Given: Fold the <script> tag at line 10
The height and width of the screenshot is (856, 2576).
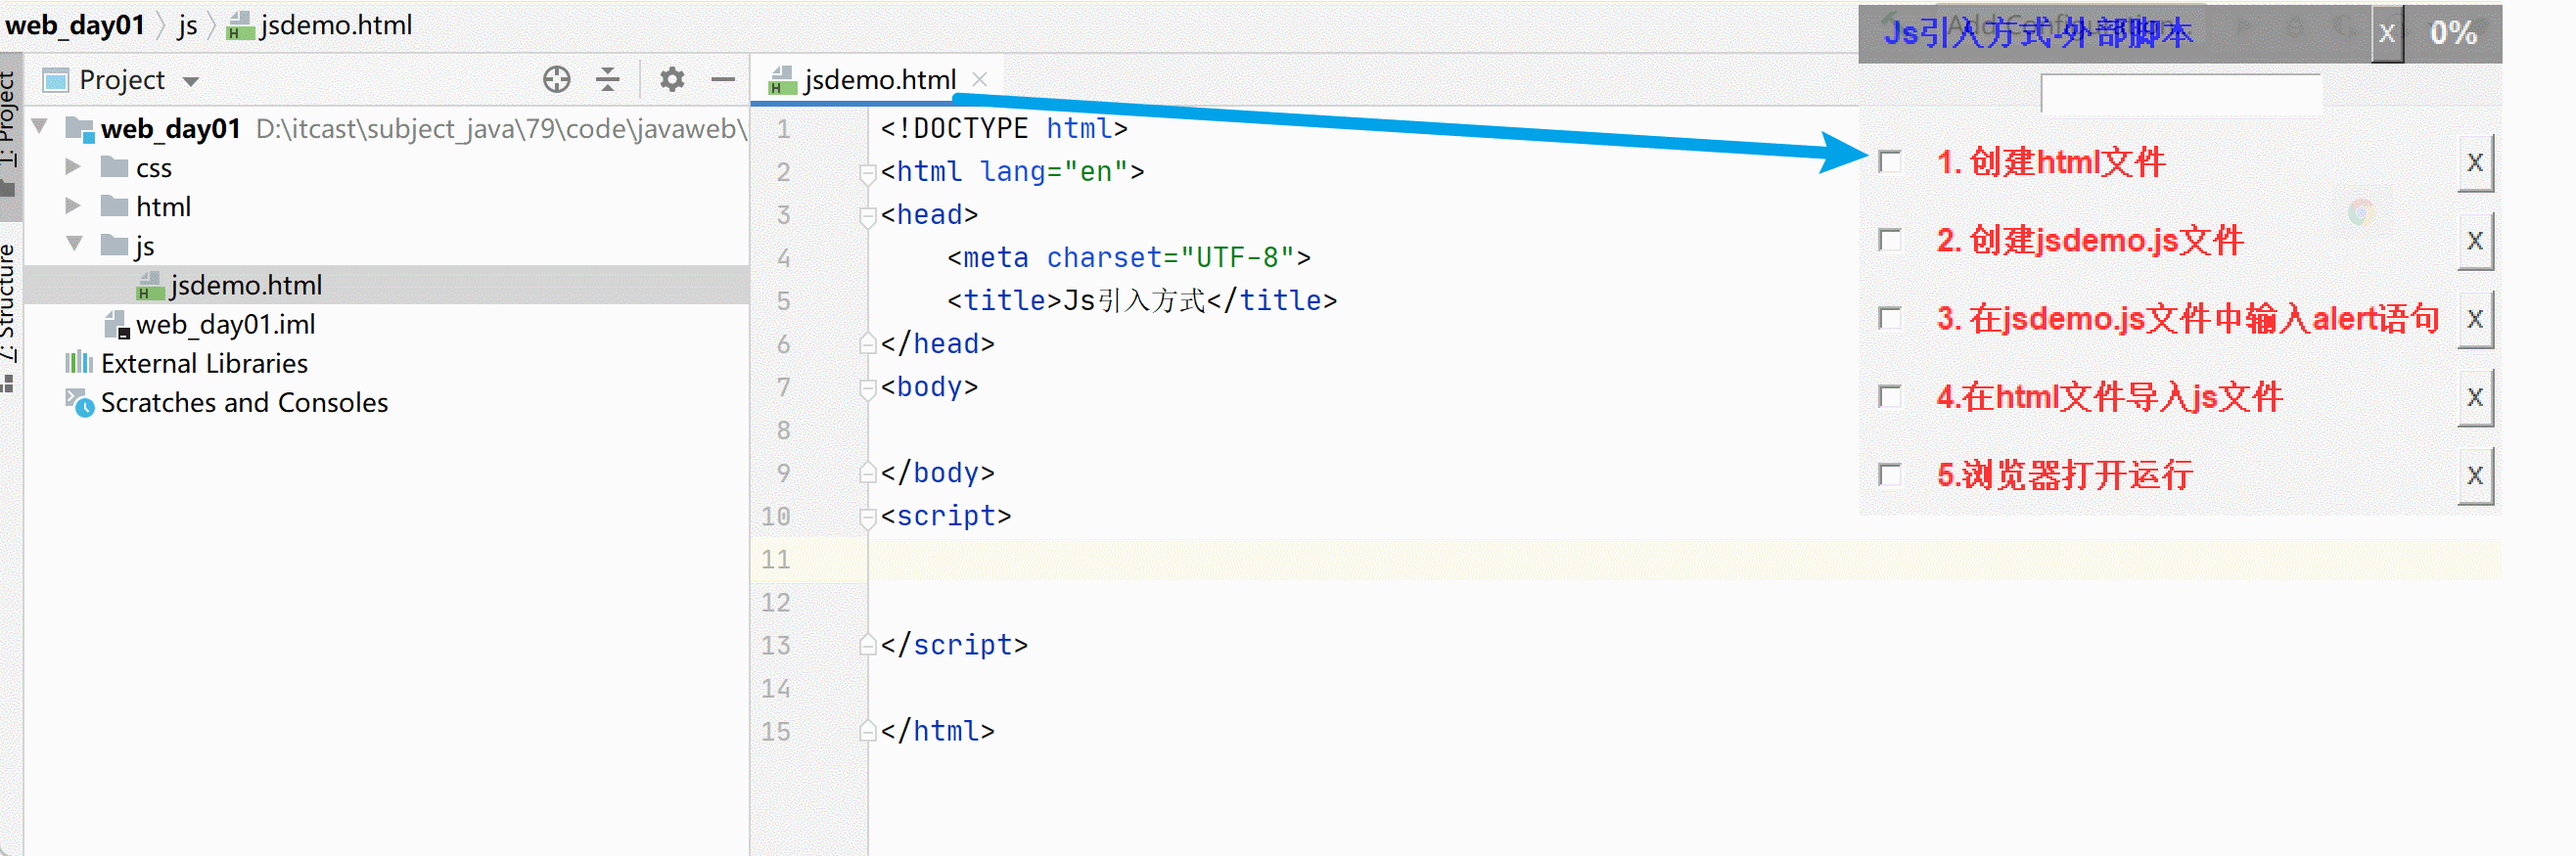Looking at the screenshot, I should (867, 517).
